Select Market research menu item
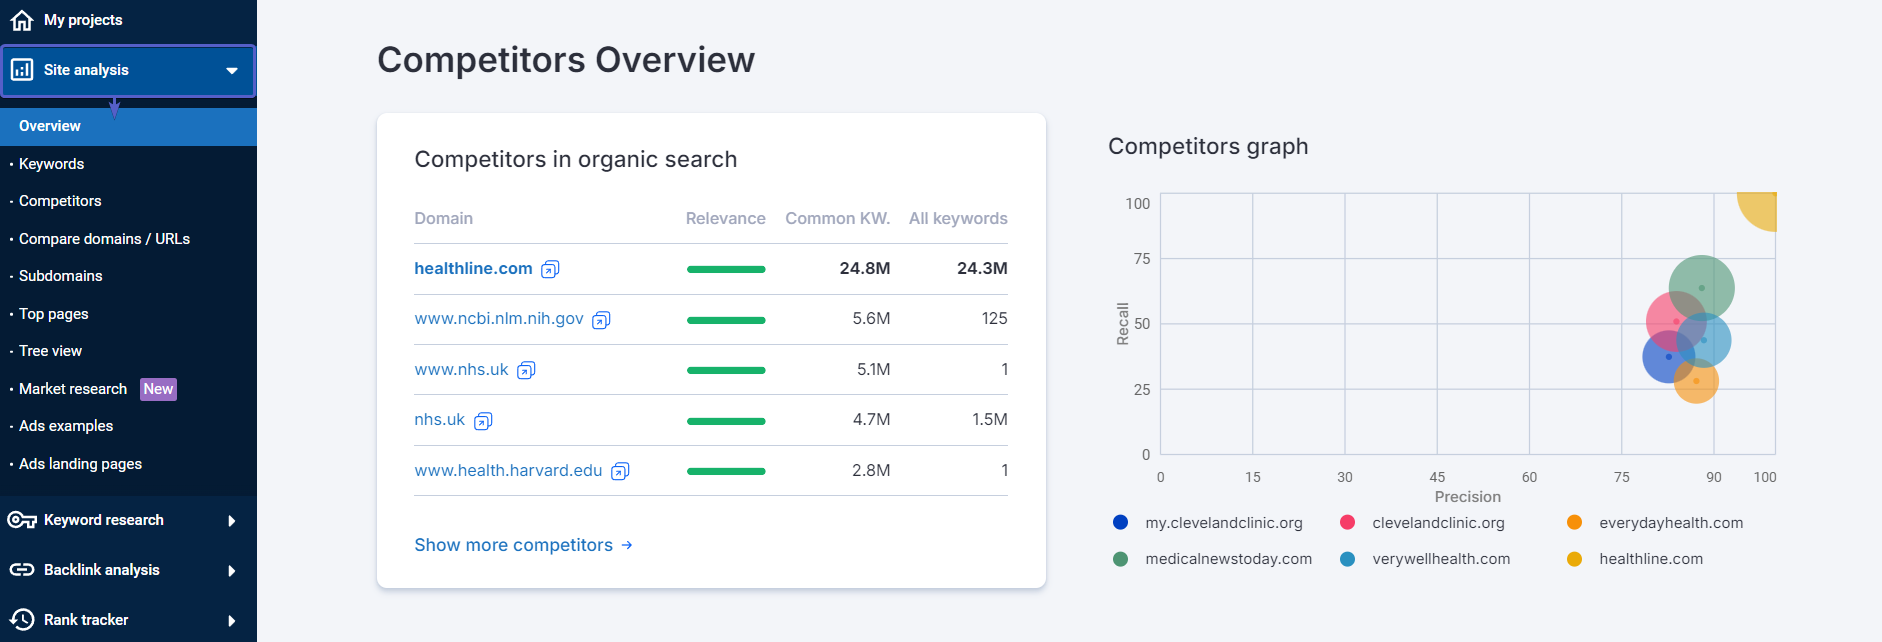Screen dimensions: 1882x642 (x=73, y=389)
